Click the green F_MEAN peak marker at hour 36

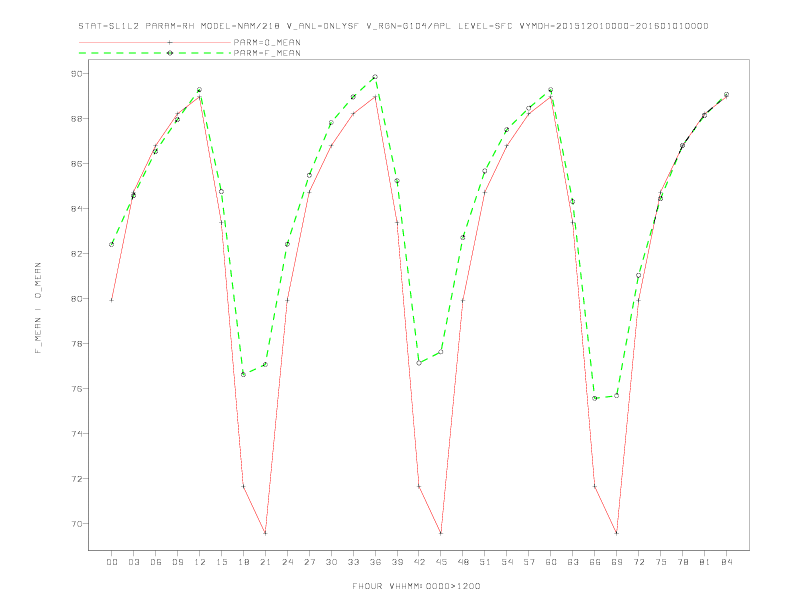click(x=375, y=77)
